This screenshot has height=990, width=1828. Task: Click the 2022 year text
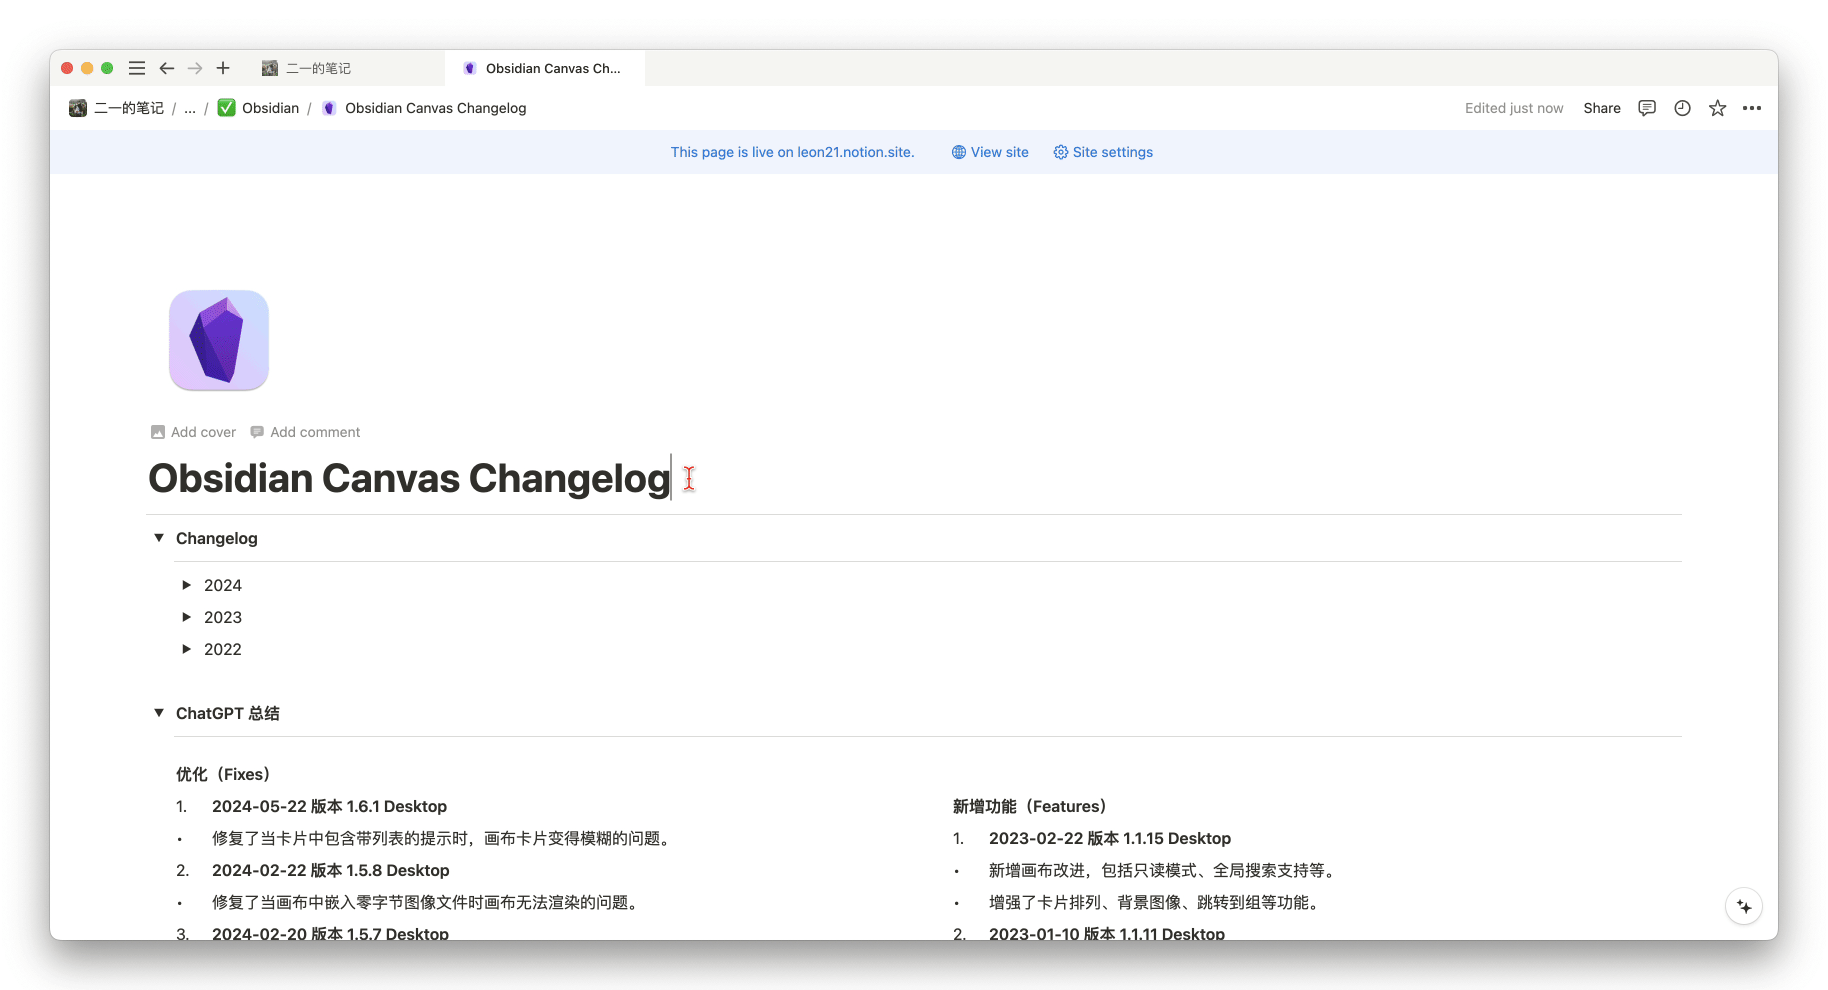click(223, 649)
